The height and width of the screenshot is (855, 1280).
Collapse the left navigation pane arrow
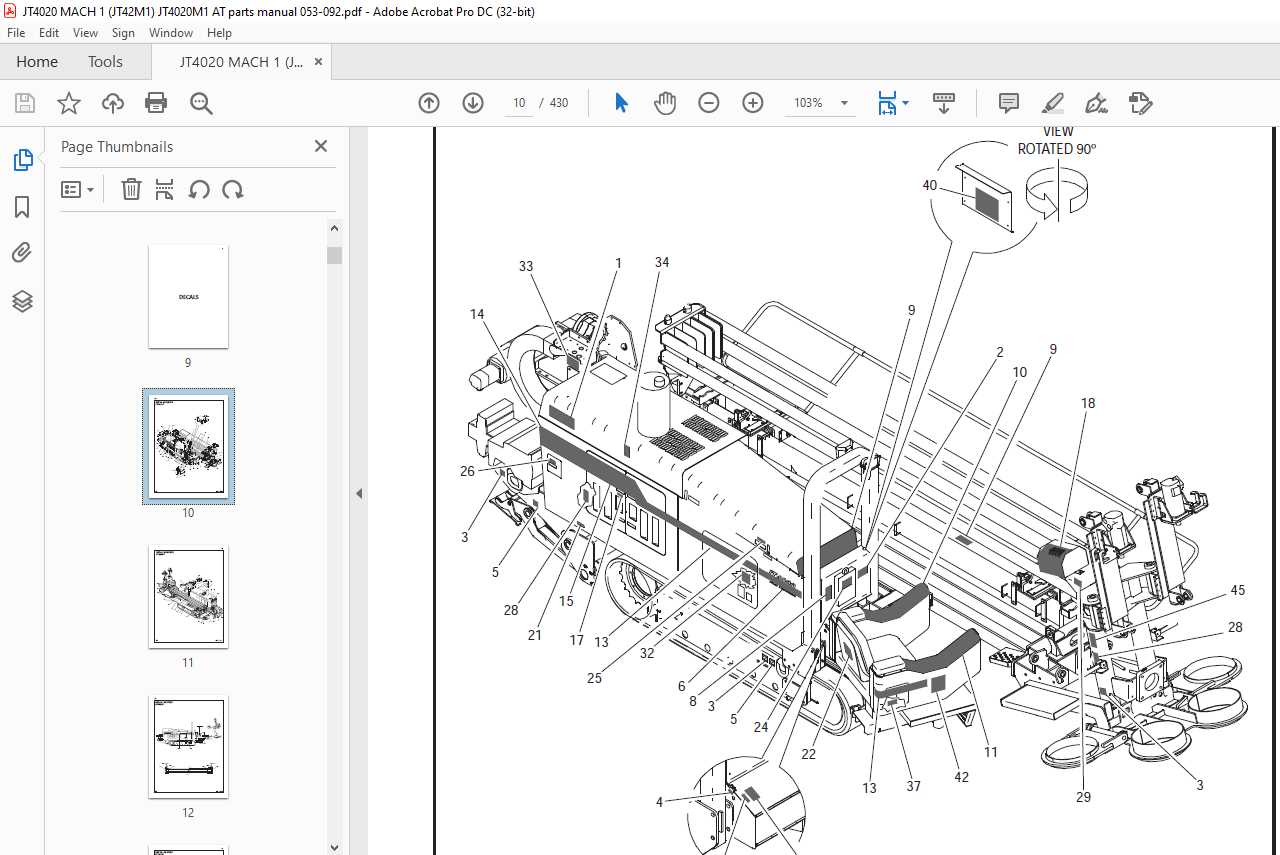pyautogui.click(x=358, y=493)
